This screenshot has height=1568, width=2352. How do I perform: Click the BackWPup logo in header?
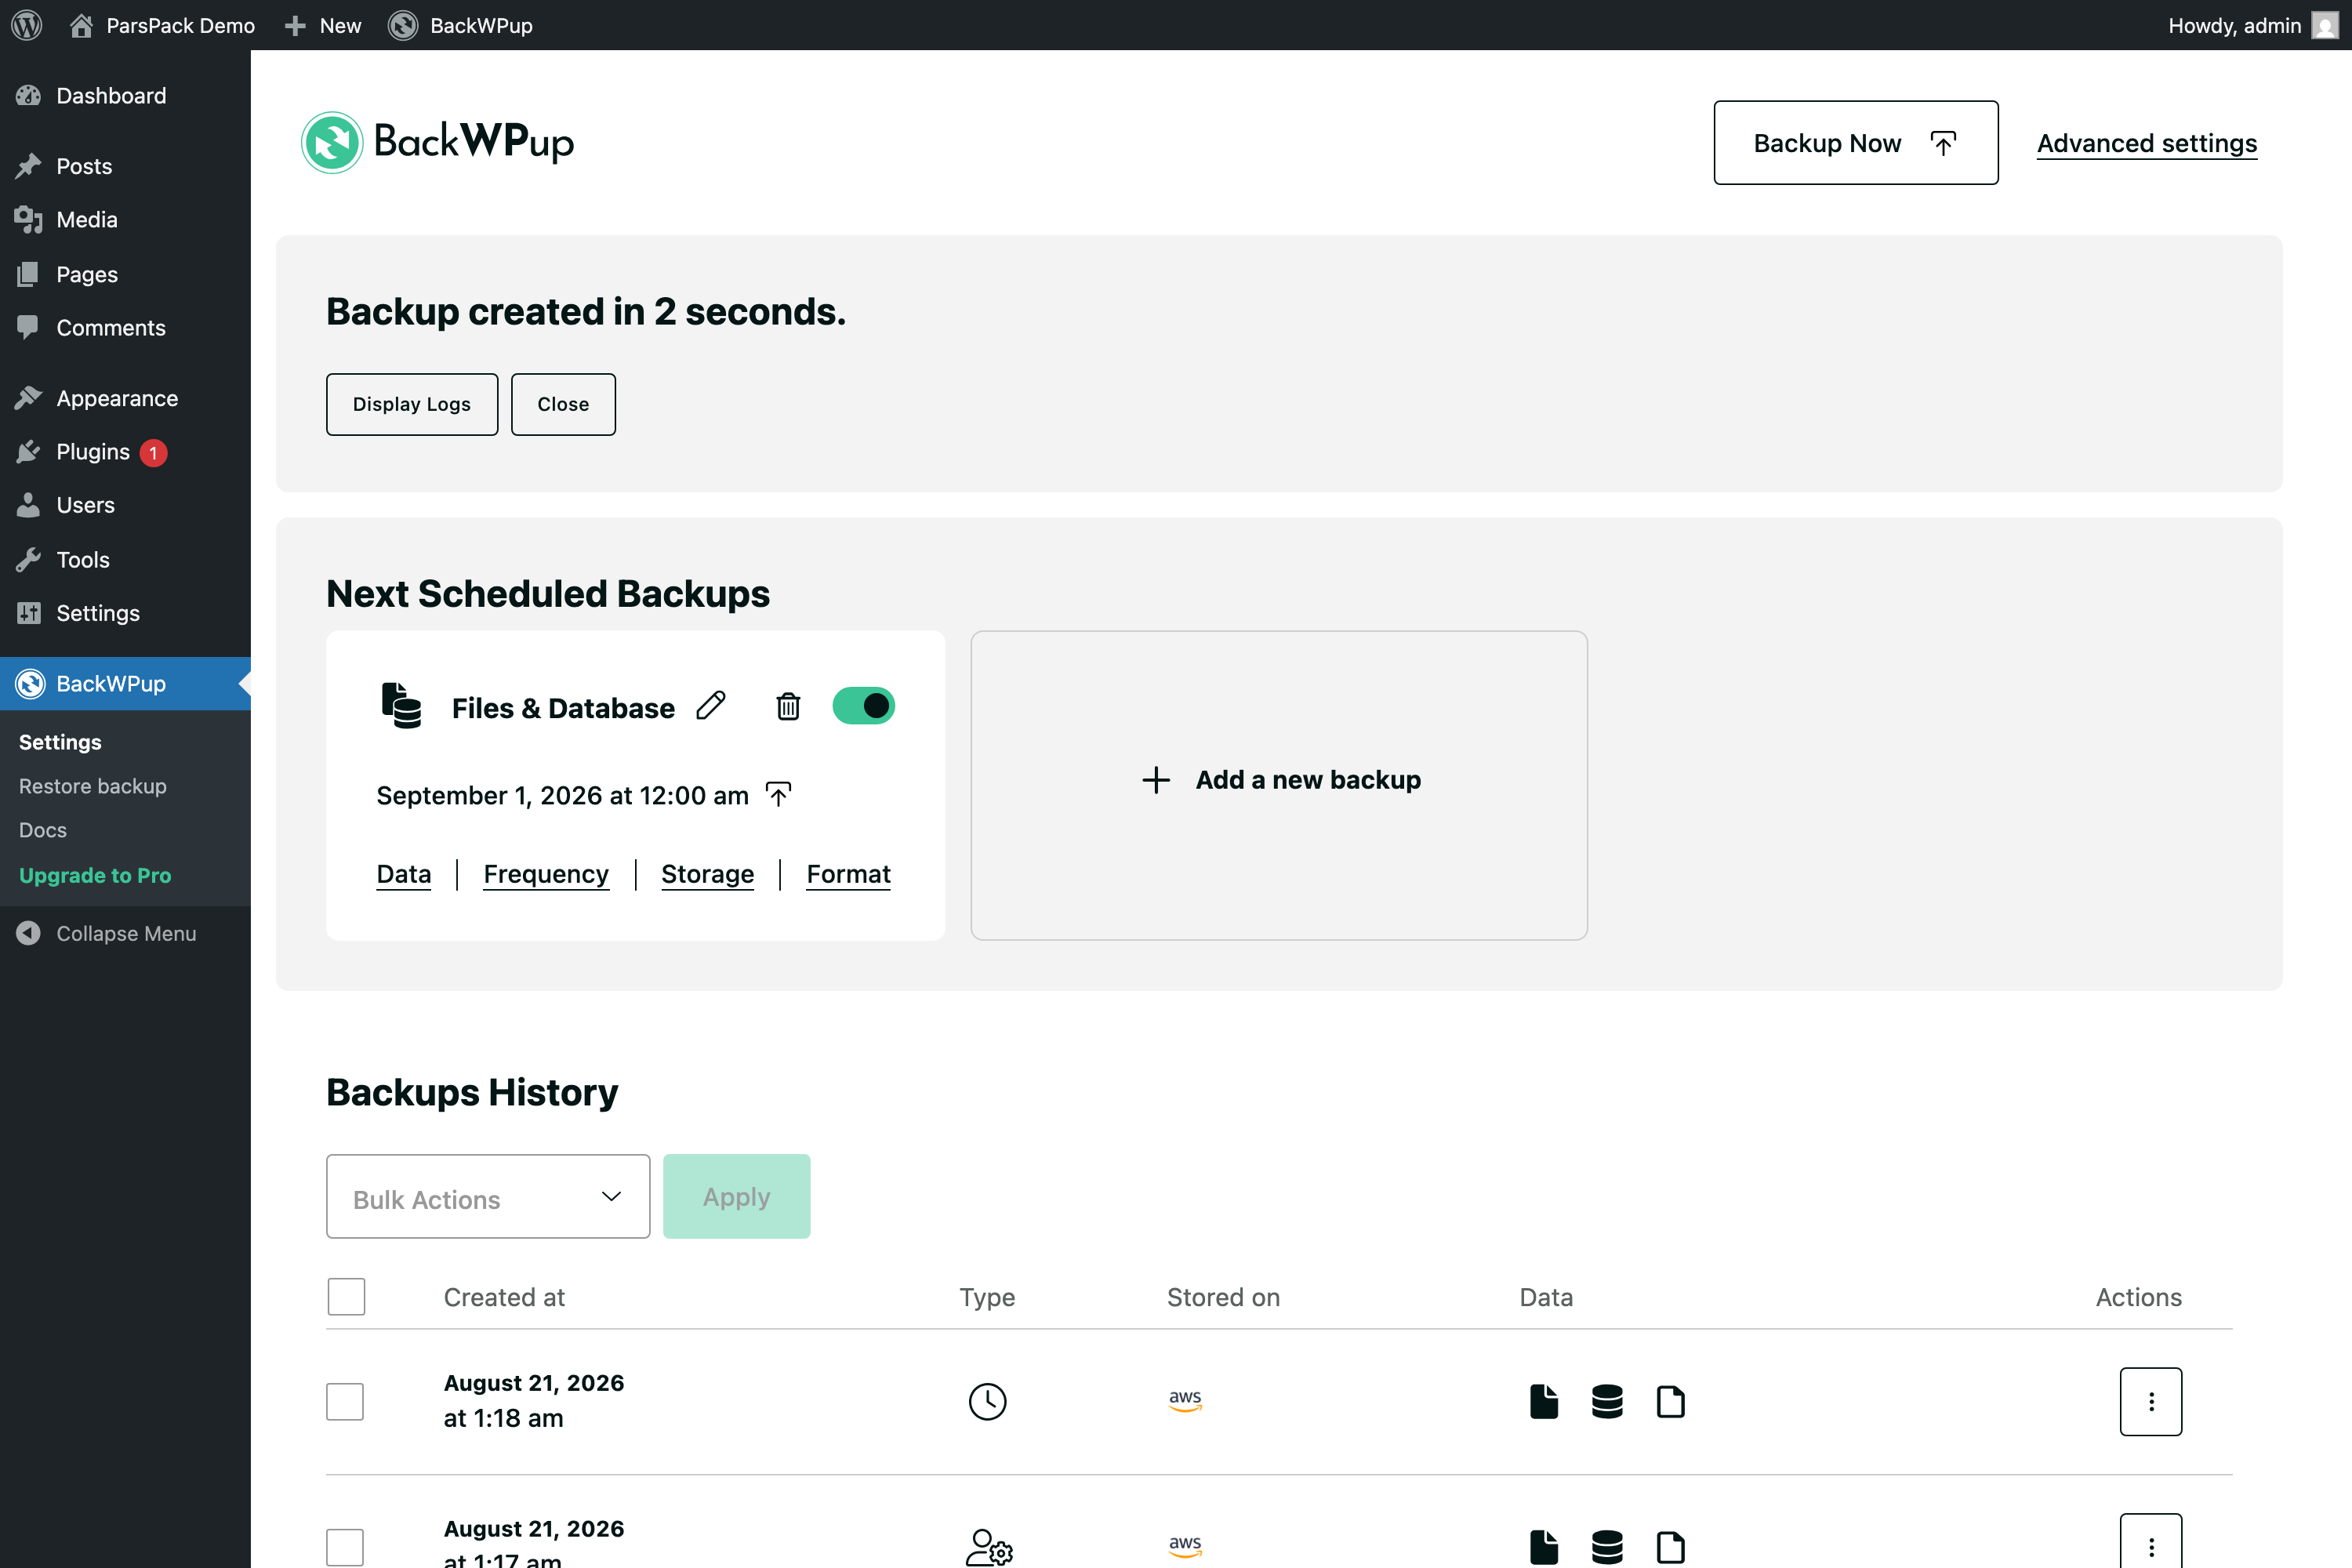(438, 142)
